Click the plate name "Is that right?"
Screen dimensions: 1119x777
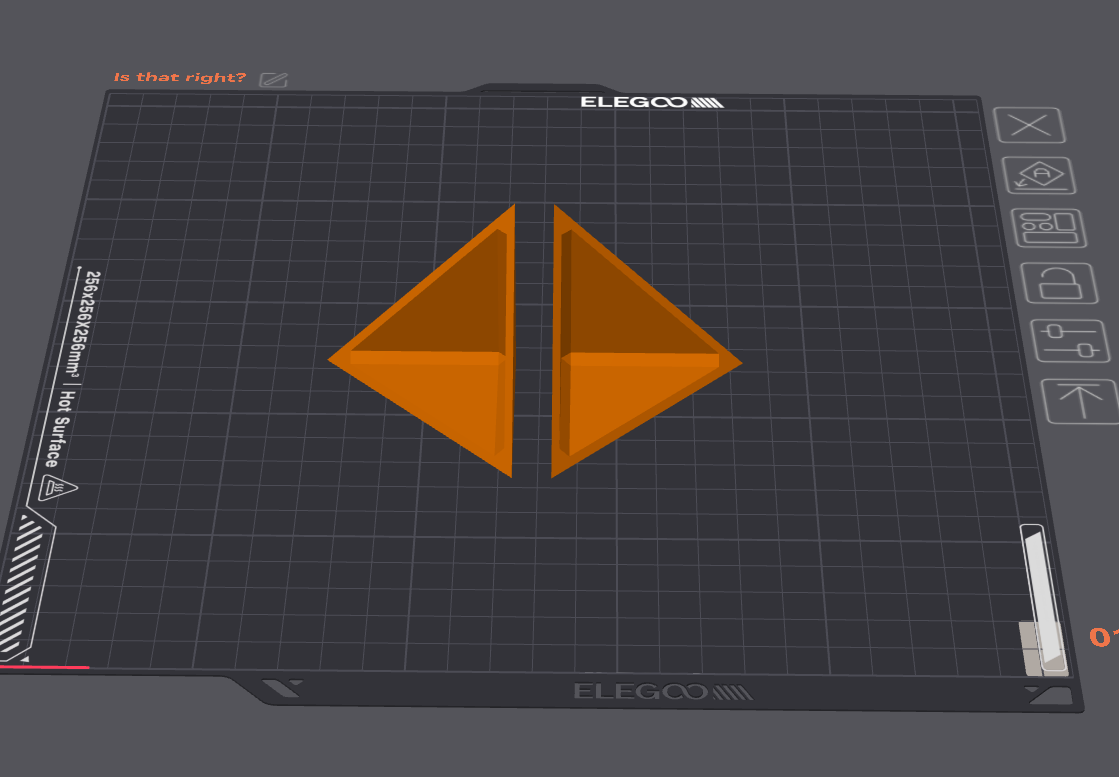(180, 77)
